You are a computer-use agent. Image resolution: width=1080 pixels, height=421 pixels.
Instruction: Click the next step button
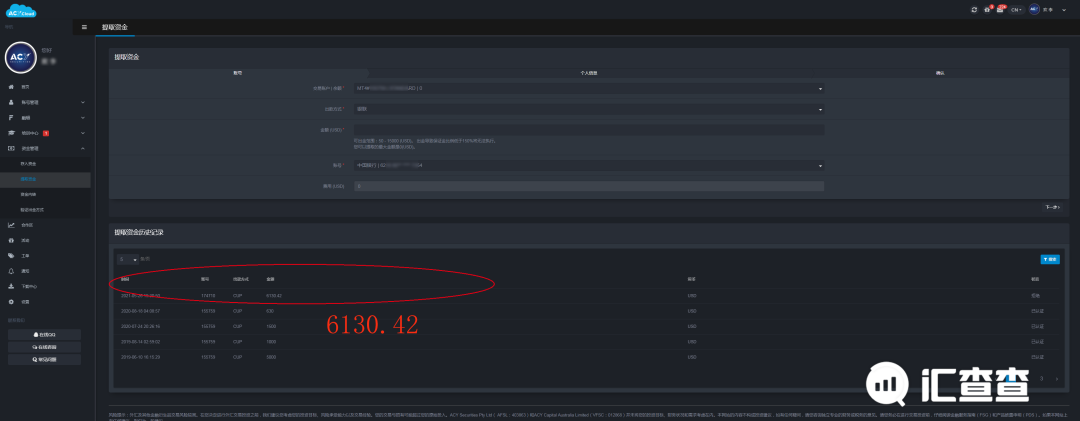[1052, 207]
